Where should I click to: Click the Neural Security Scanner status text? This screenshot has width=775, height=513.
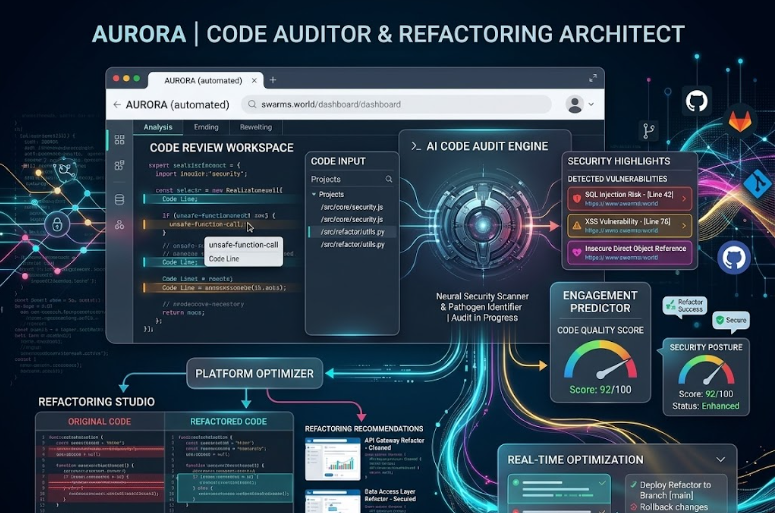coord(482,307)
